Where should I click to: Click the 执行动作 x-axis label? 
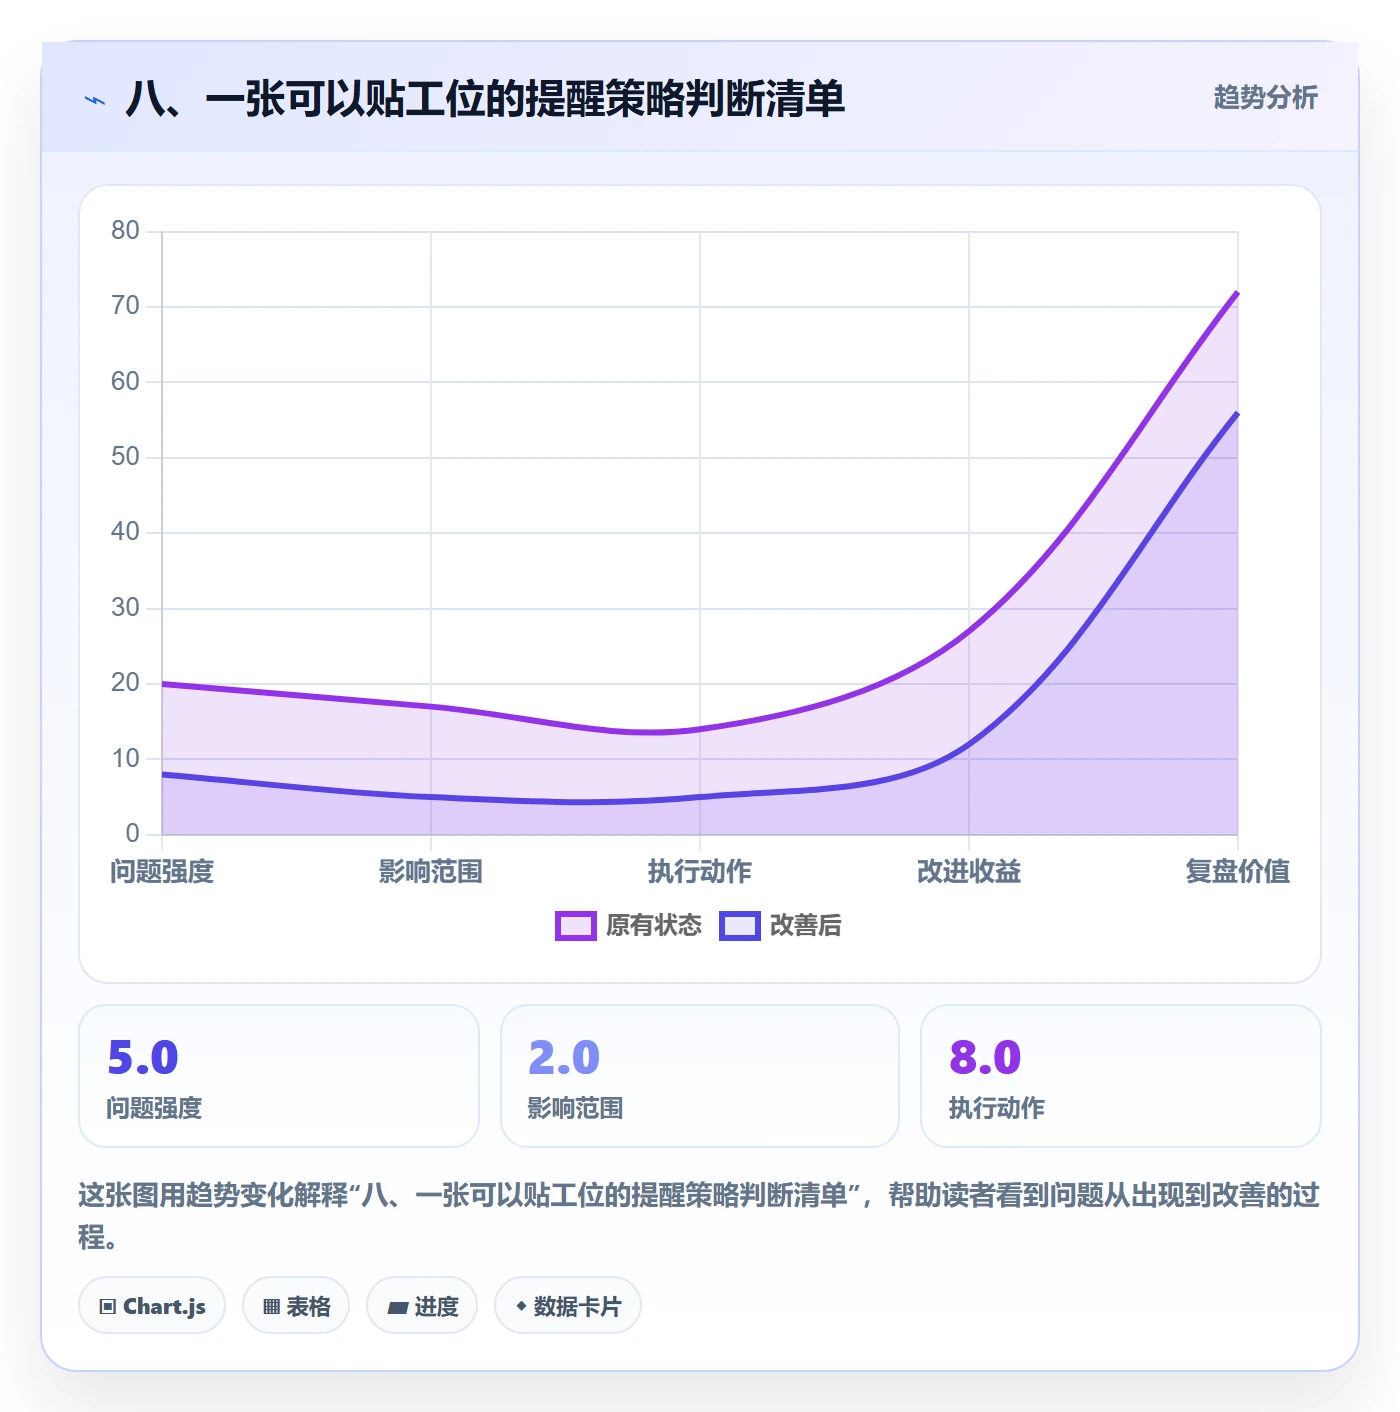tap(700, 872)
